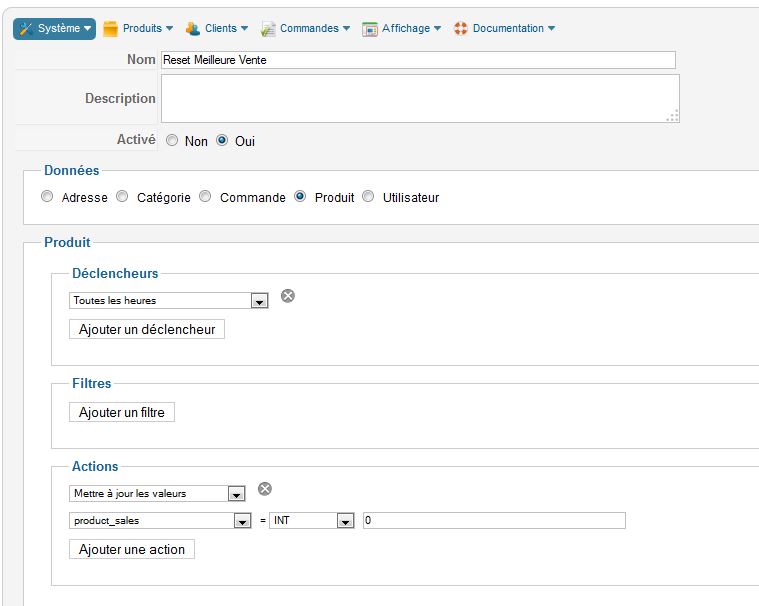
Task: Choose the Commande data type radio
Action: [205, 196]
